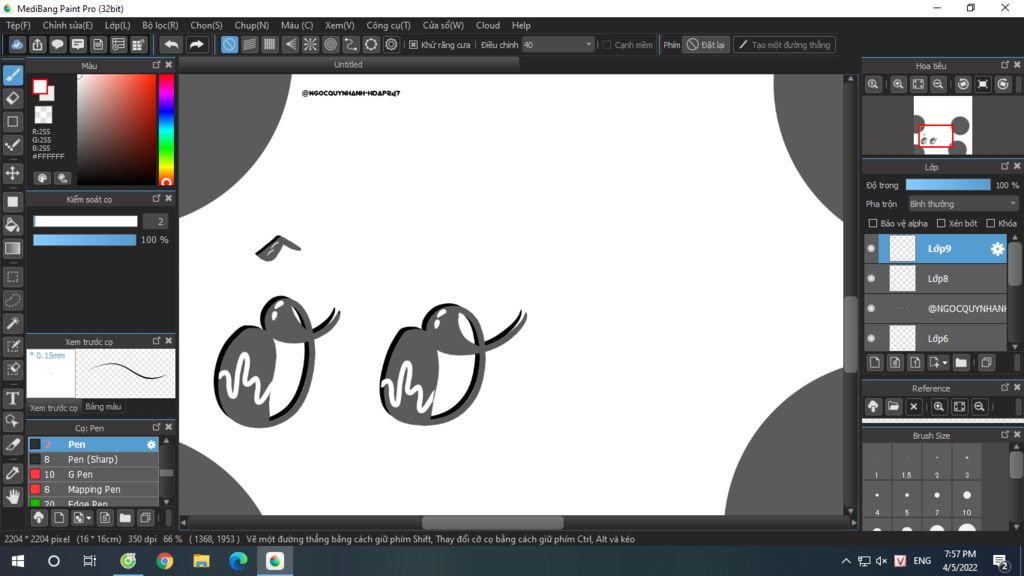Image resolution: width=1024 pixels, height=576 pixels.
Task: Select Mapping Pen brush
Action: (x=93, y=490)
